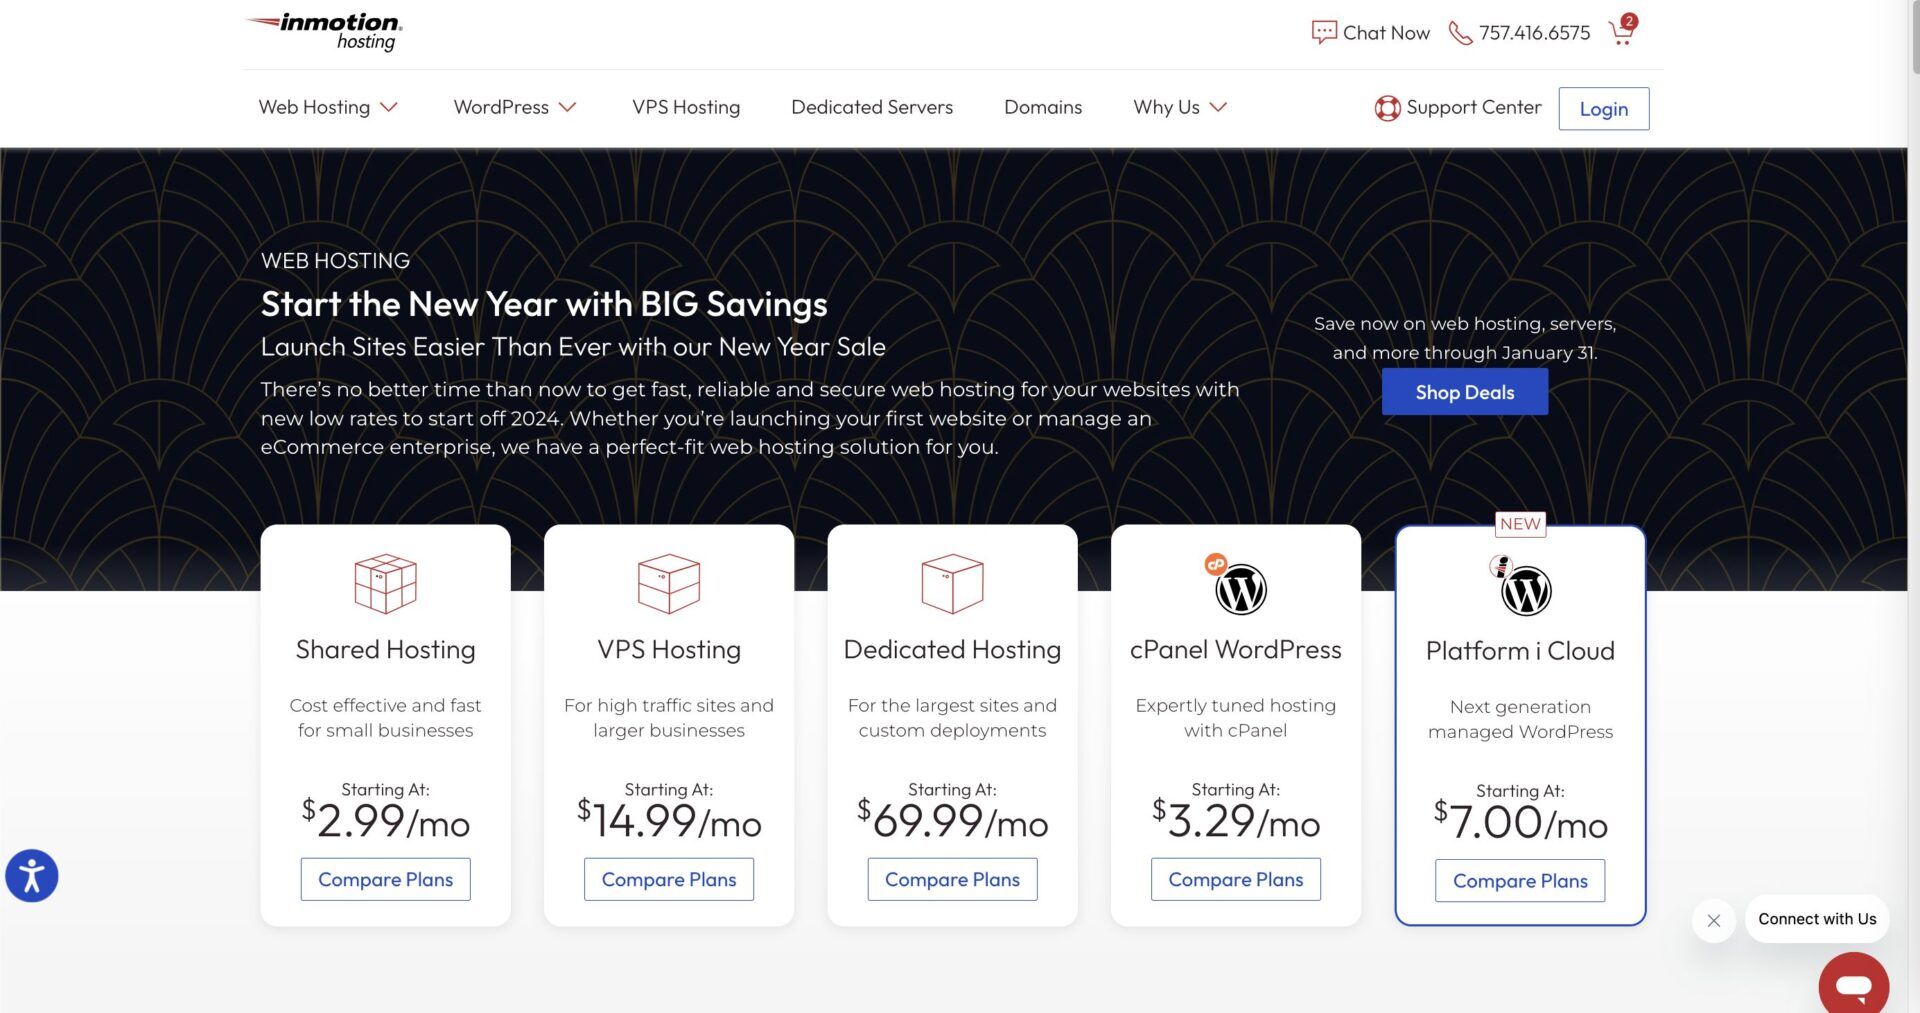Click the Chat Now speech bubble icon
The image size is (1920, 1013).
tap(1324, 33)
